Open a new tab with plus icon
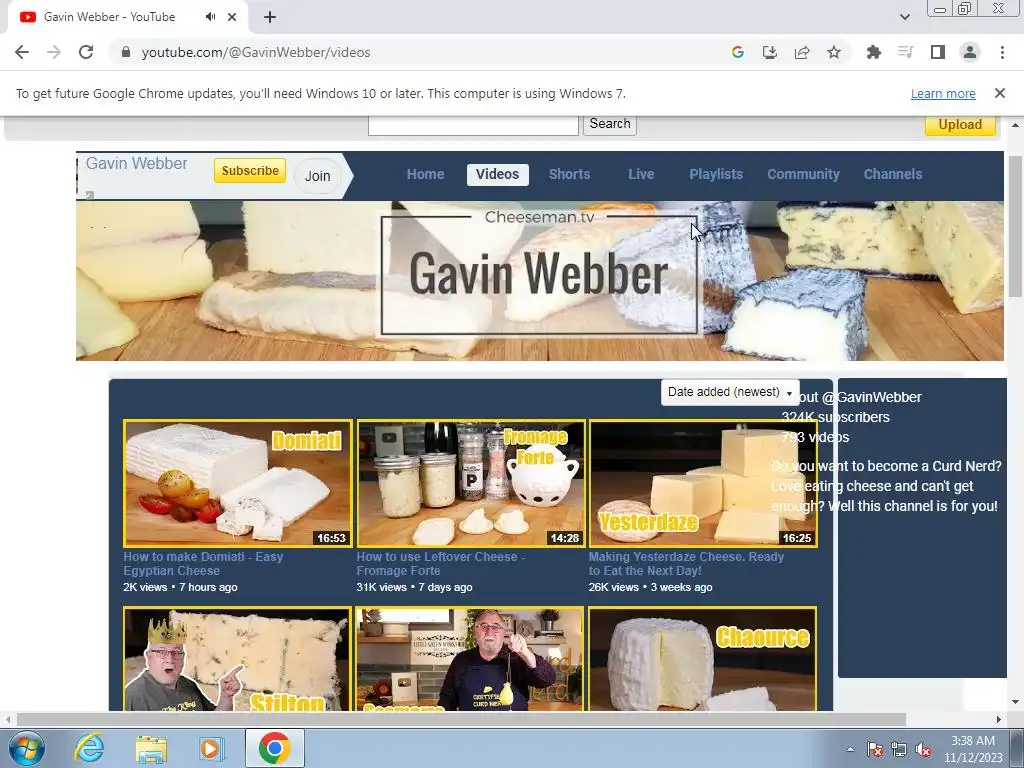This screenshot has width=1024, height=768. (x=270, y=17)
